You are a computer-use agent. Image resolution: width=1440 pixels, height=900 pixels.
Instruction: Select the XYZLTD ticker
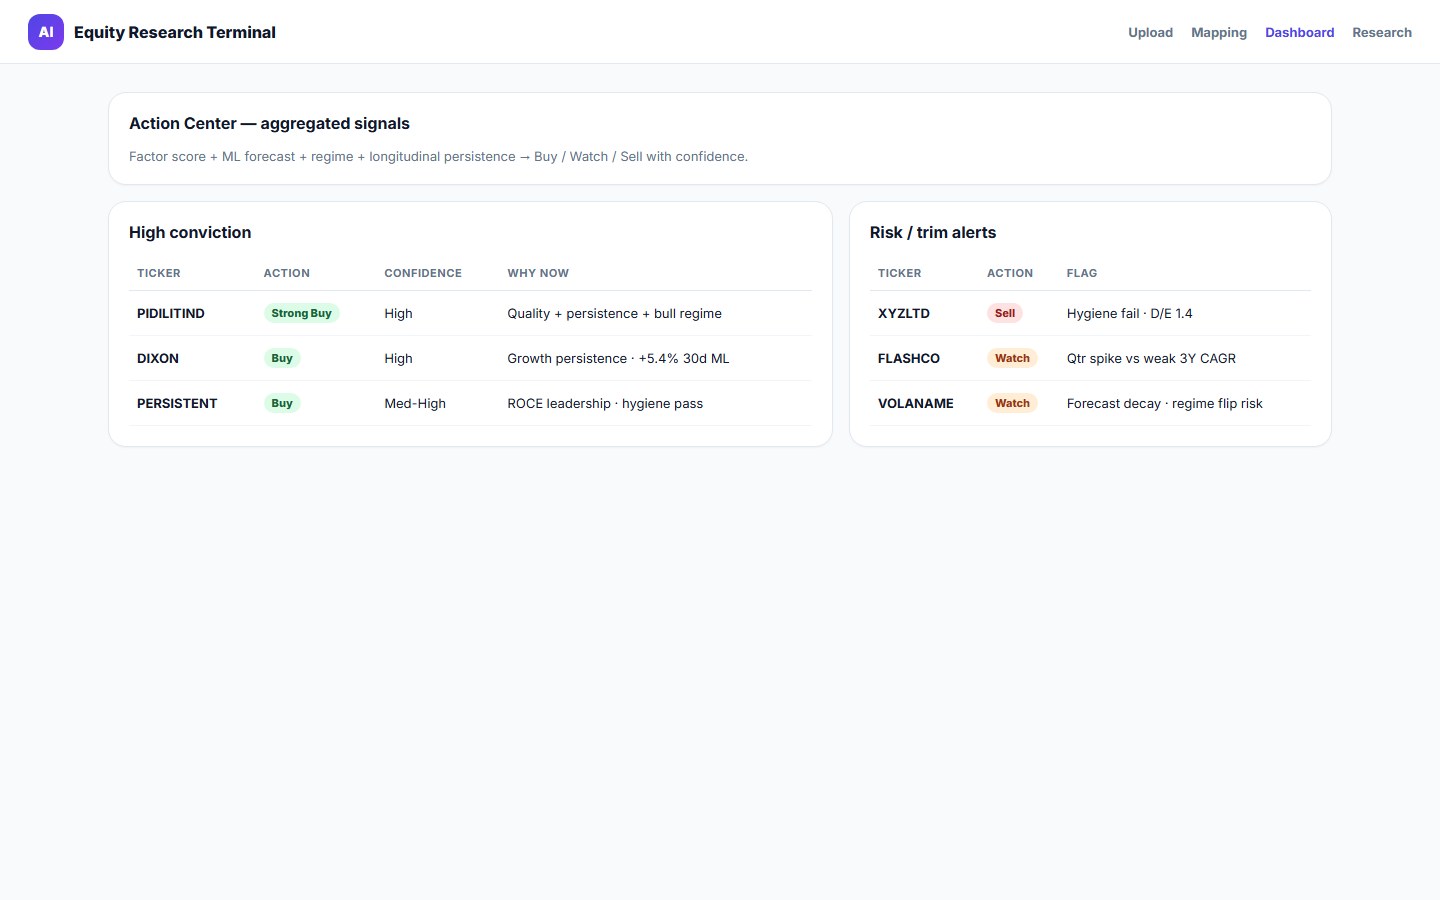click(x=904, y=313)
